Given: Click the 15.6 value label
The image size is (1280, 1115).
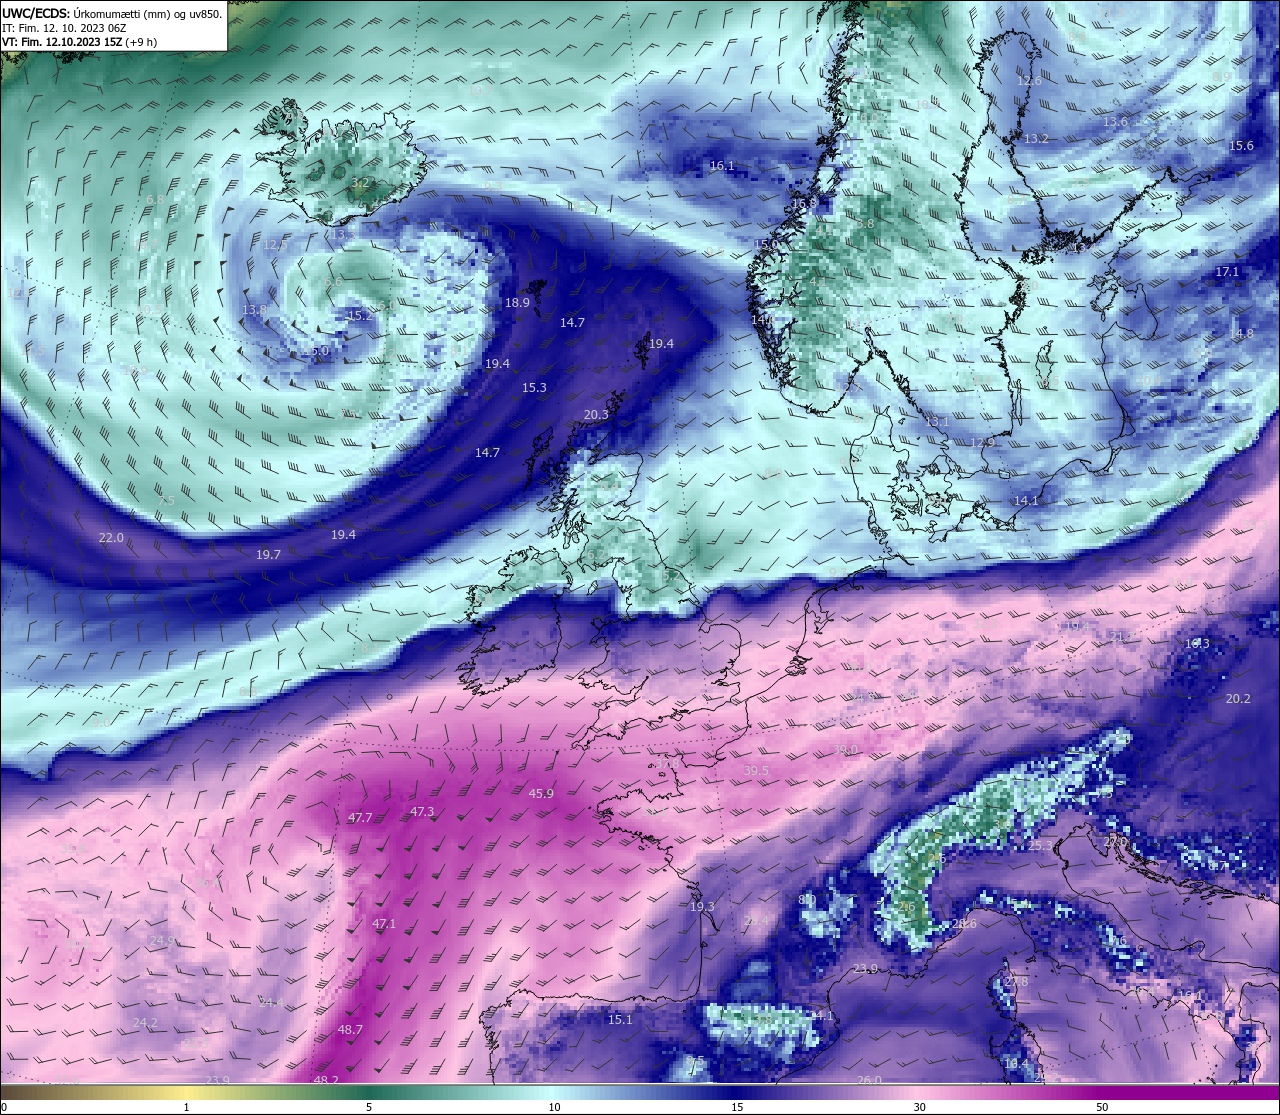Looking at the screenshot, I should (1241, 145).
